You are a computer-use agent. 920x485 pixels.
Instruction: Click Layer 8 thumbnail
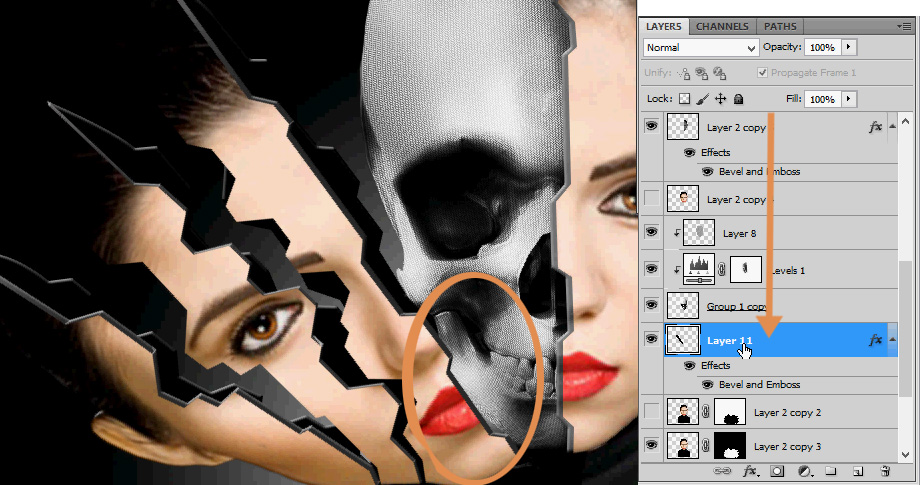699,233
